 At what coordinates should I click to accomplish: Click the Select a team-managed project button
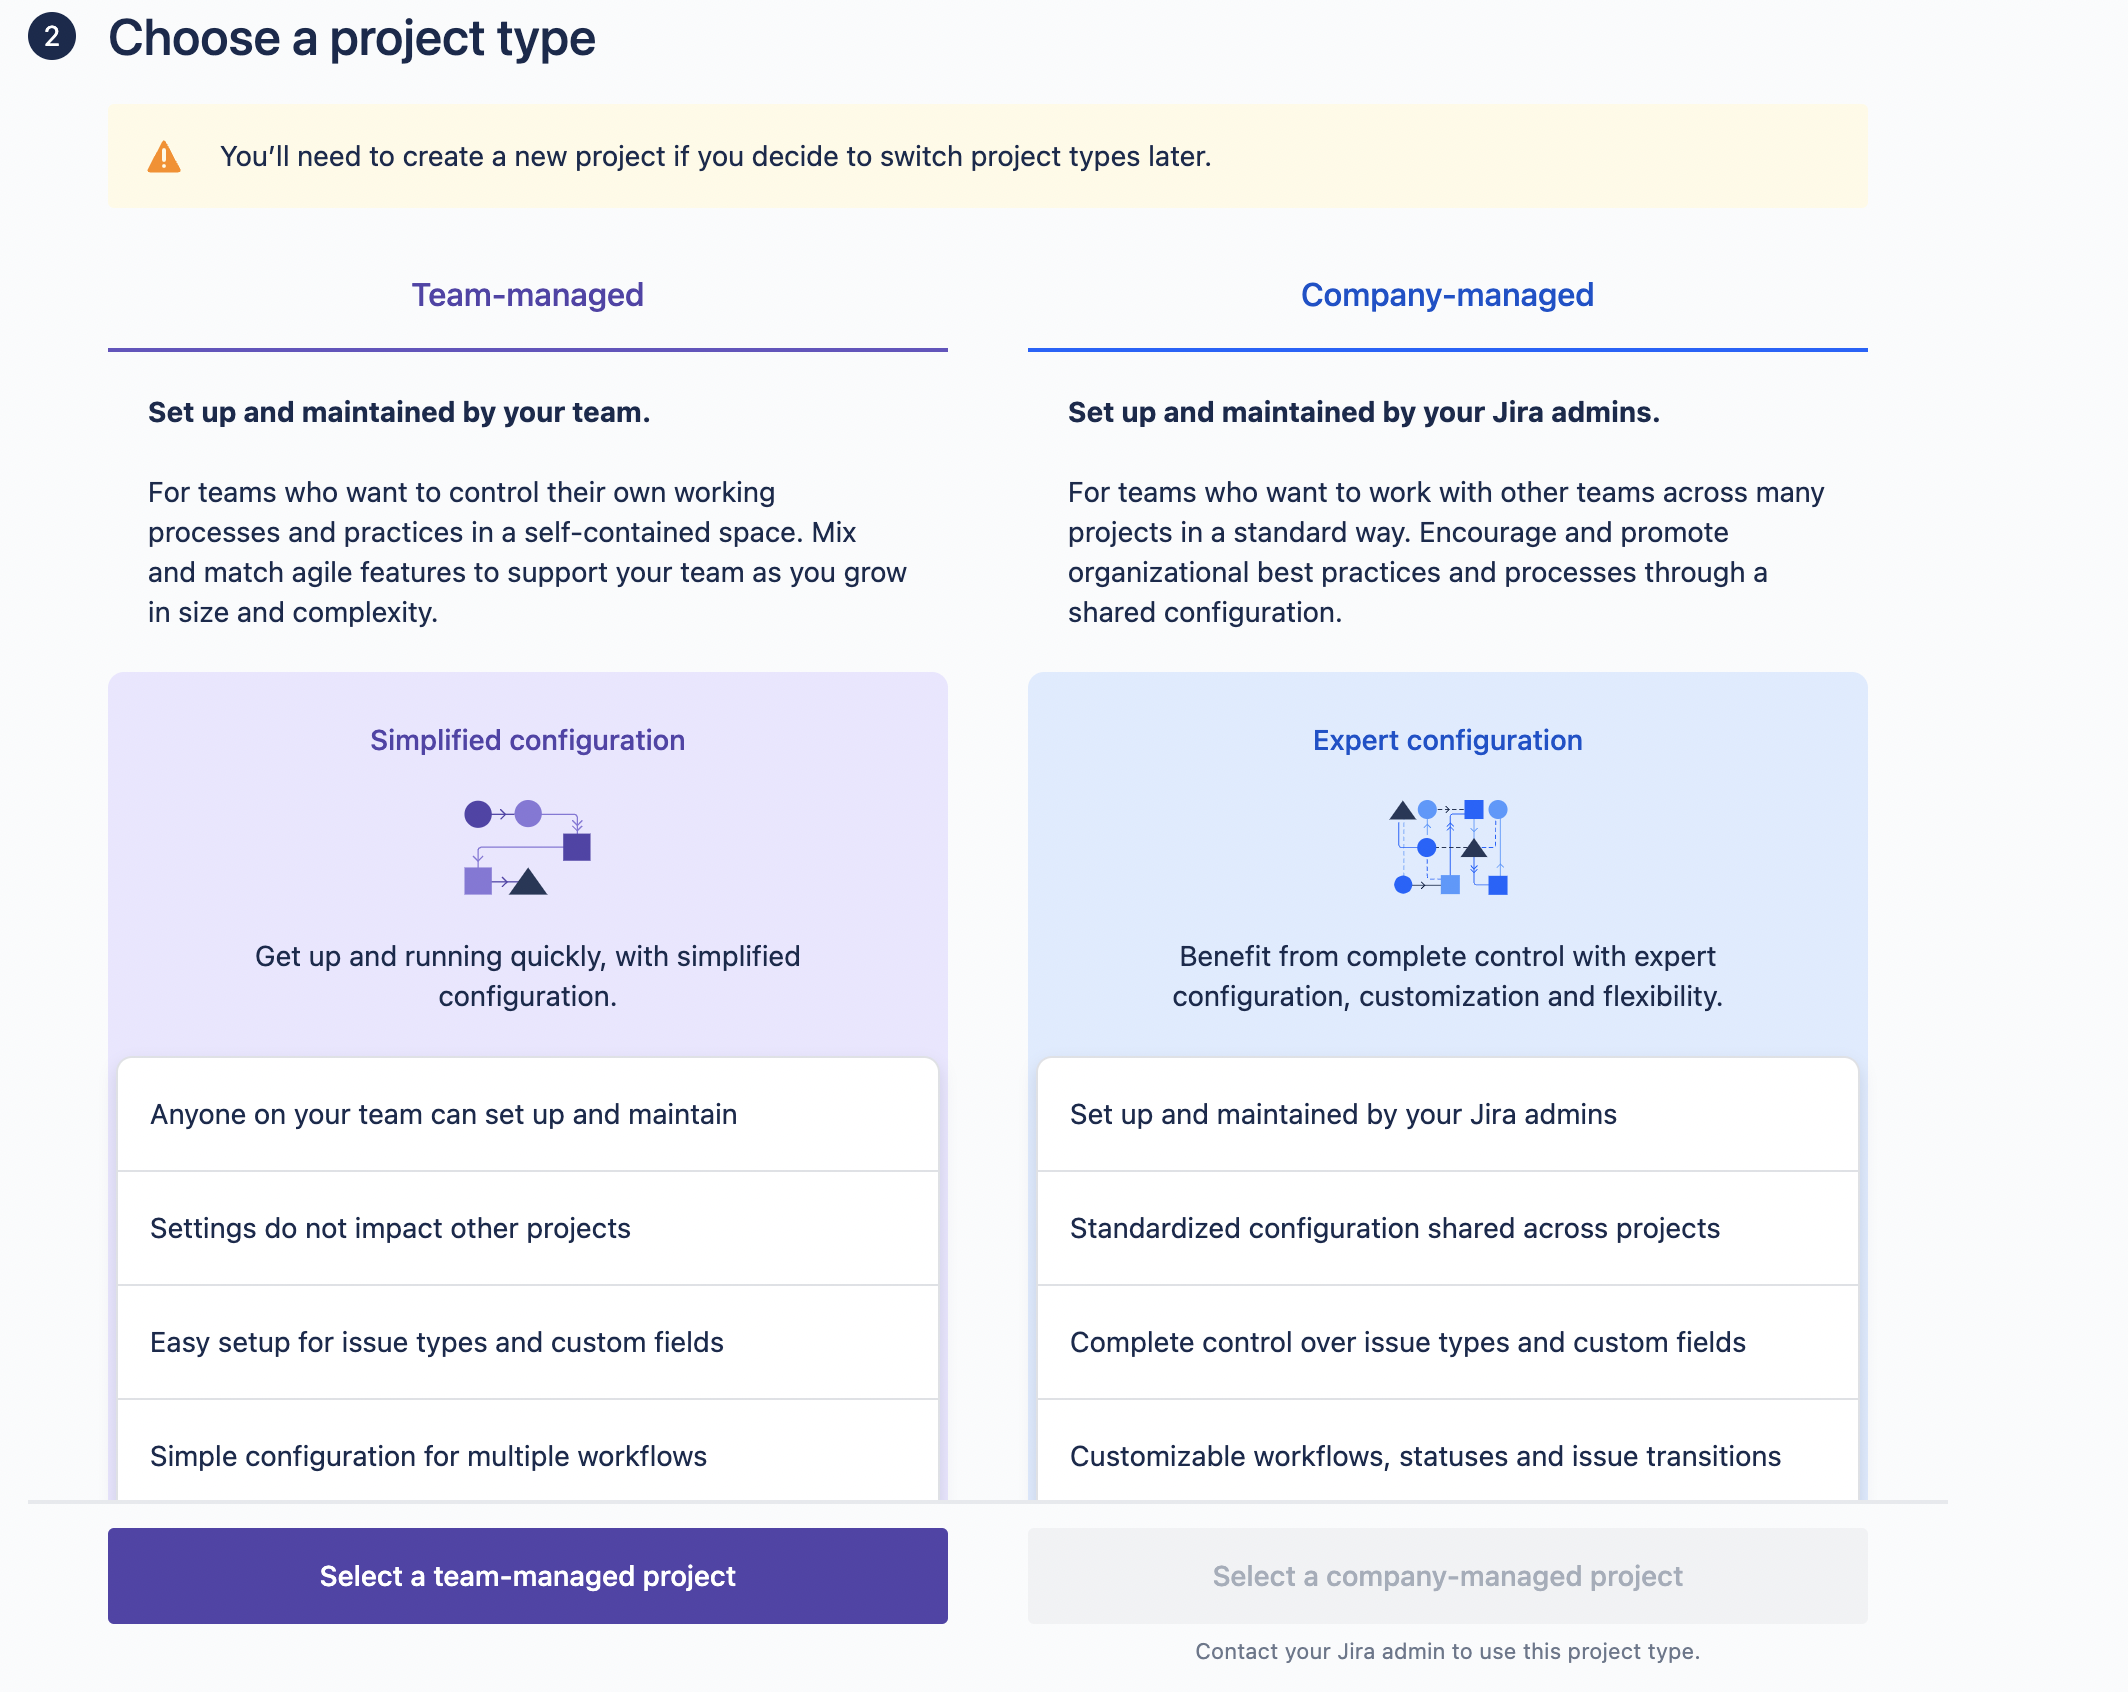527,1575
